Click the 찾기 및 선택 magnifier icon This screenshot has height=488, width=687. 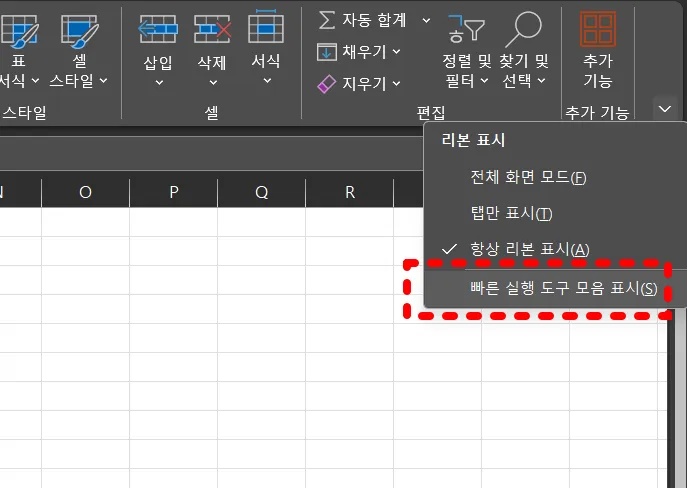click(x=524, y=29)
